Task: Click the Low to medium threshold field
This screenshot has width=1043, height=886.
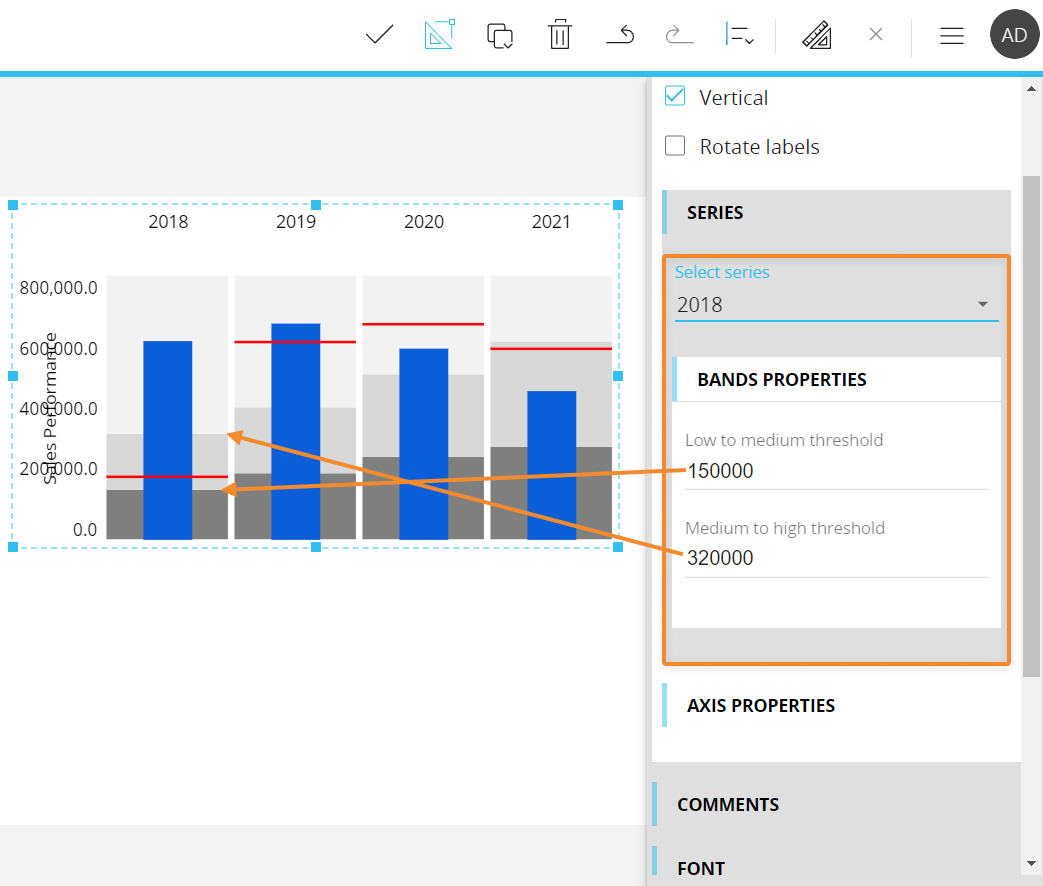Action: tap(836, 471)
